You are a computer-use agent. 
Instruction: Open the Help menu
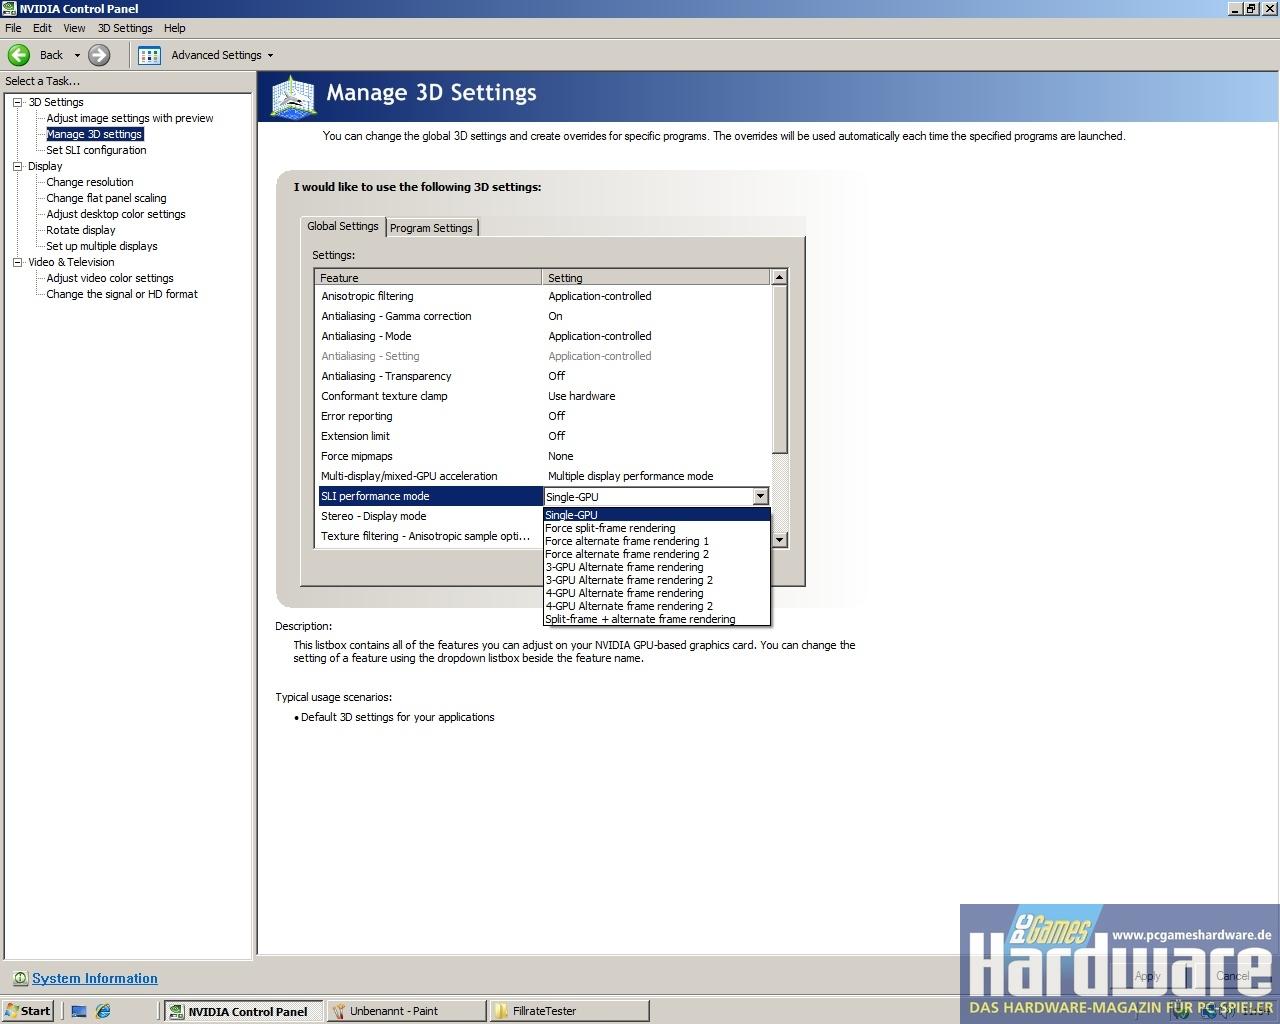pyautogui.click(x=174, y=28)
